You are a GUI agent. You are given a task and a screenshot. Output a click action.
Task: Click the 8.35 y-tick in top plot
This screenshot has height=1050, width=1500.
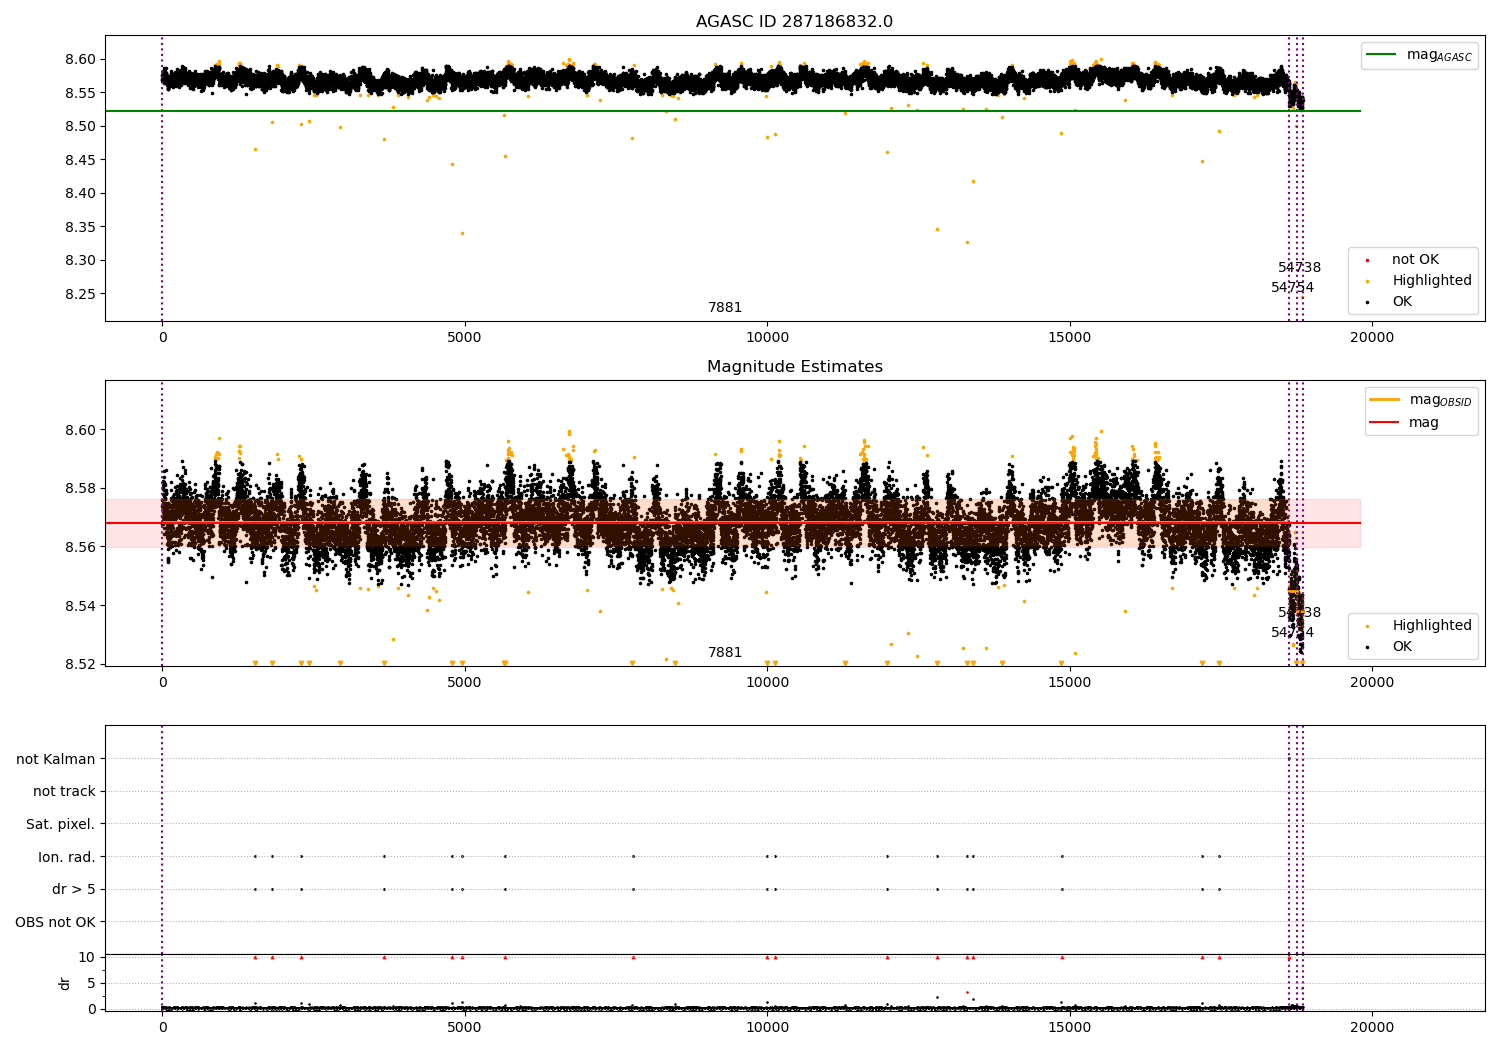point(79,227)
